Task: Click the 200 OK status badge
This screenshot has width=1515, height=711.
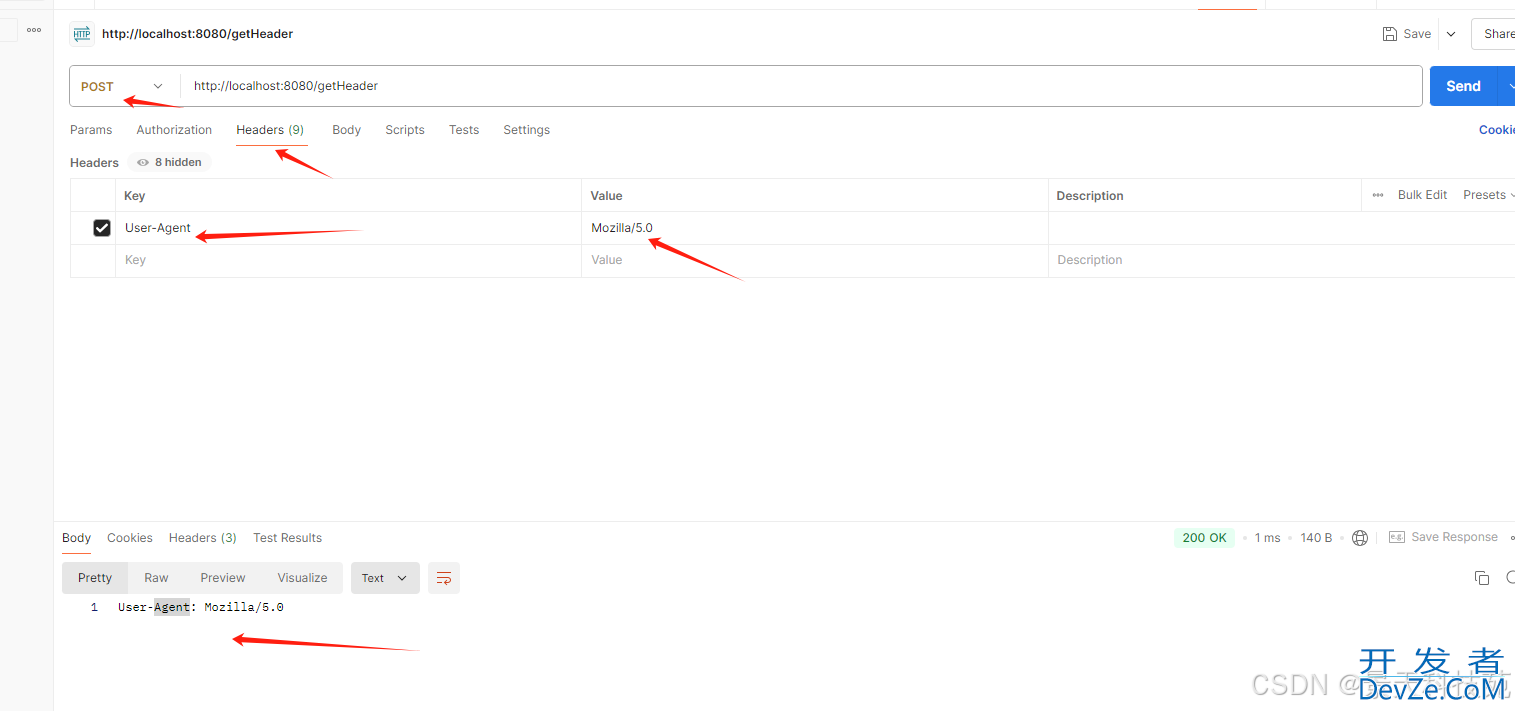Action: 1204,538
